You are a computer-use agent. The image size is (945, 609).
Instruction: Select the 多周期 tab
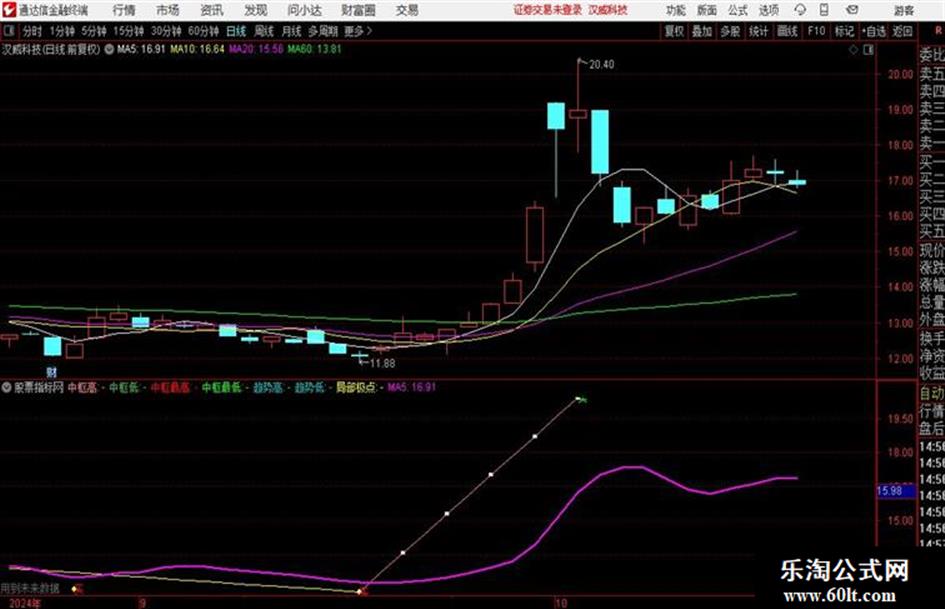click(x=323, y=31)
